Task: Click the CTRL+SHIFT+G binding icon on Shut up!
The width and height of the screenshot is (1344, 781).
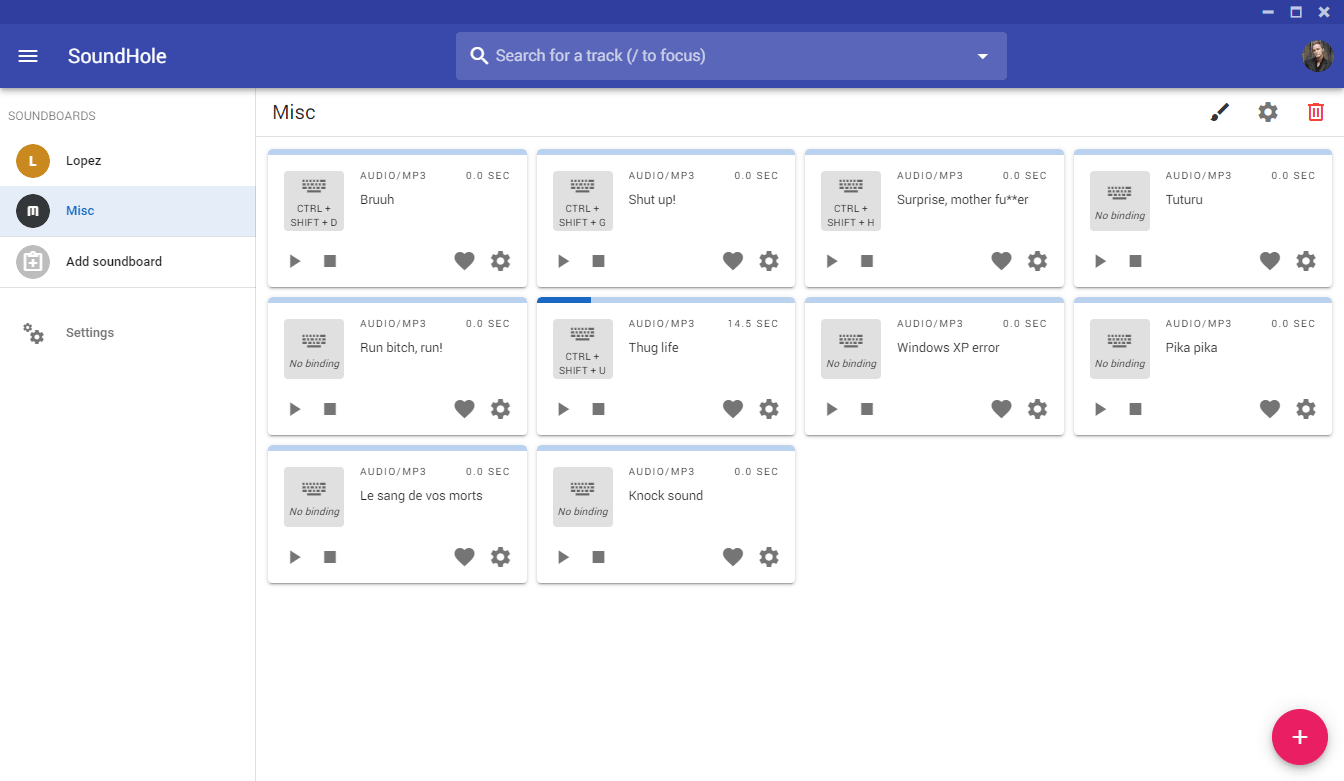Action: pos(582,200)
